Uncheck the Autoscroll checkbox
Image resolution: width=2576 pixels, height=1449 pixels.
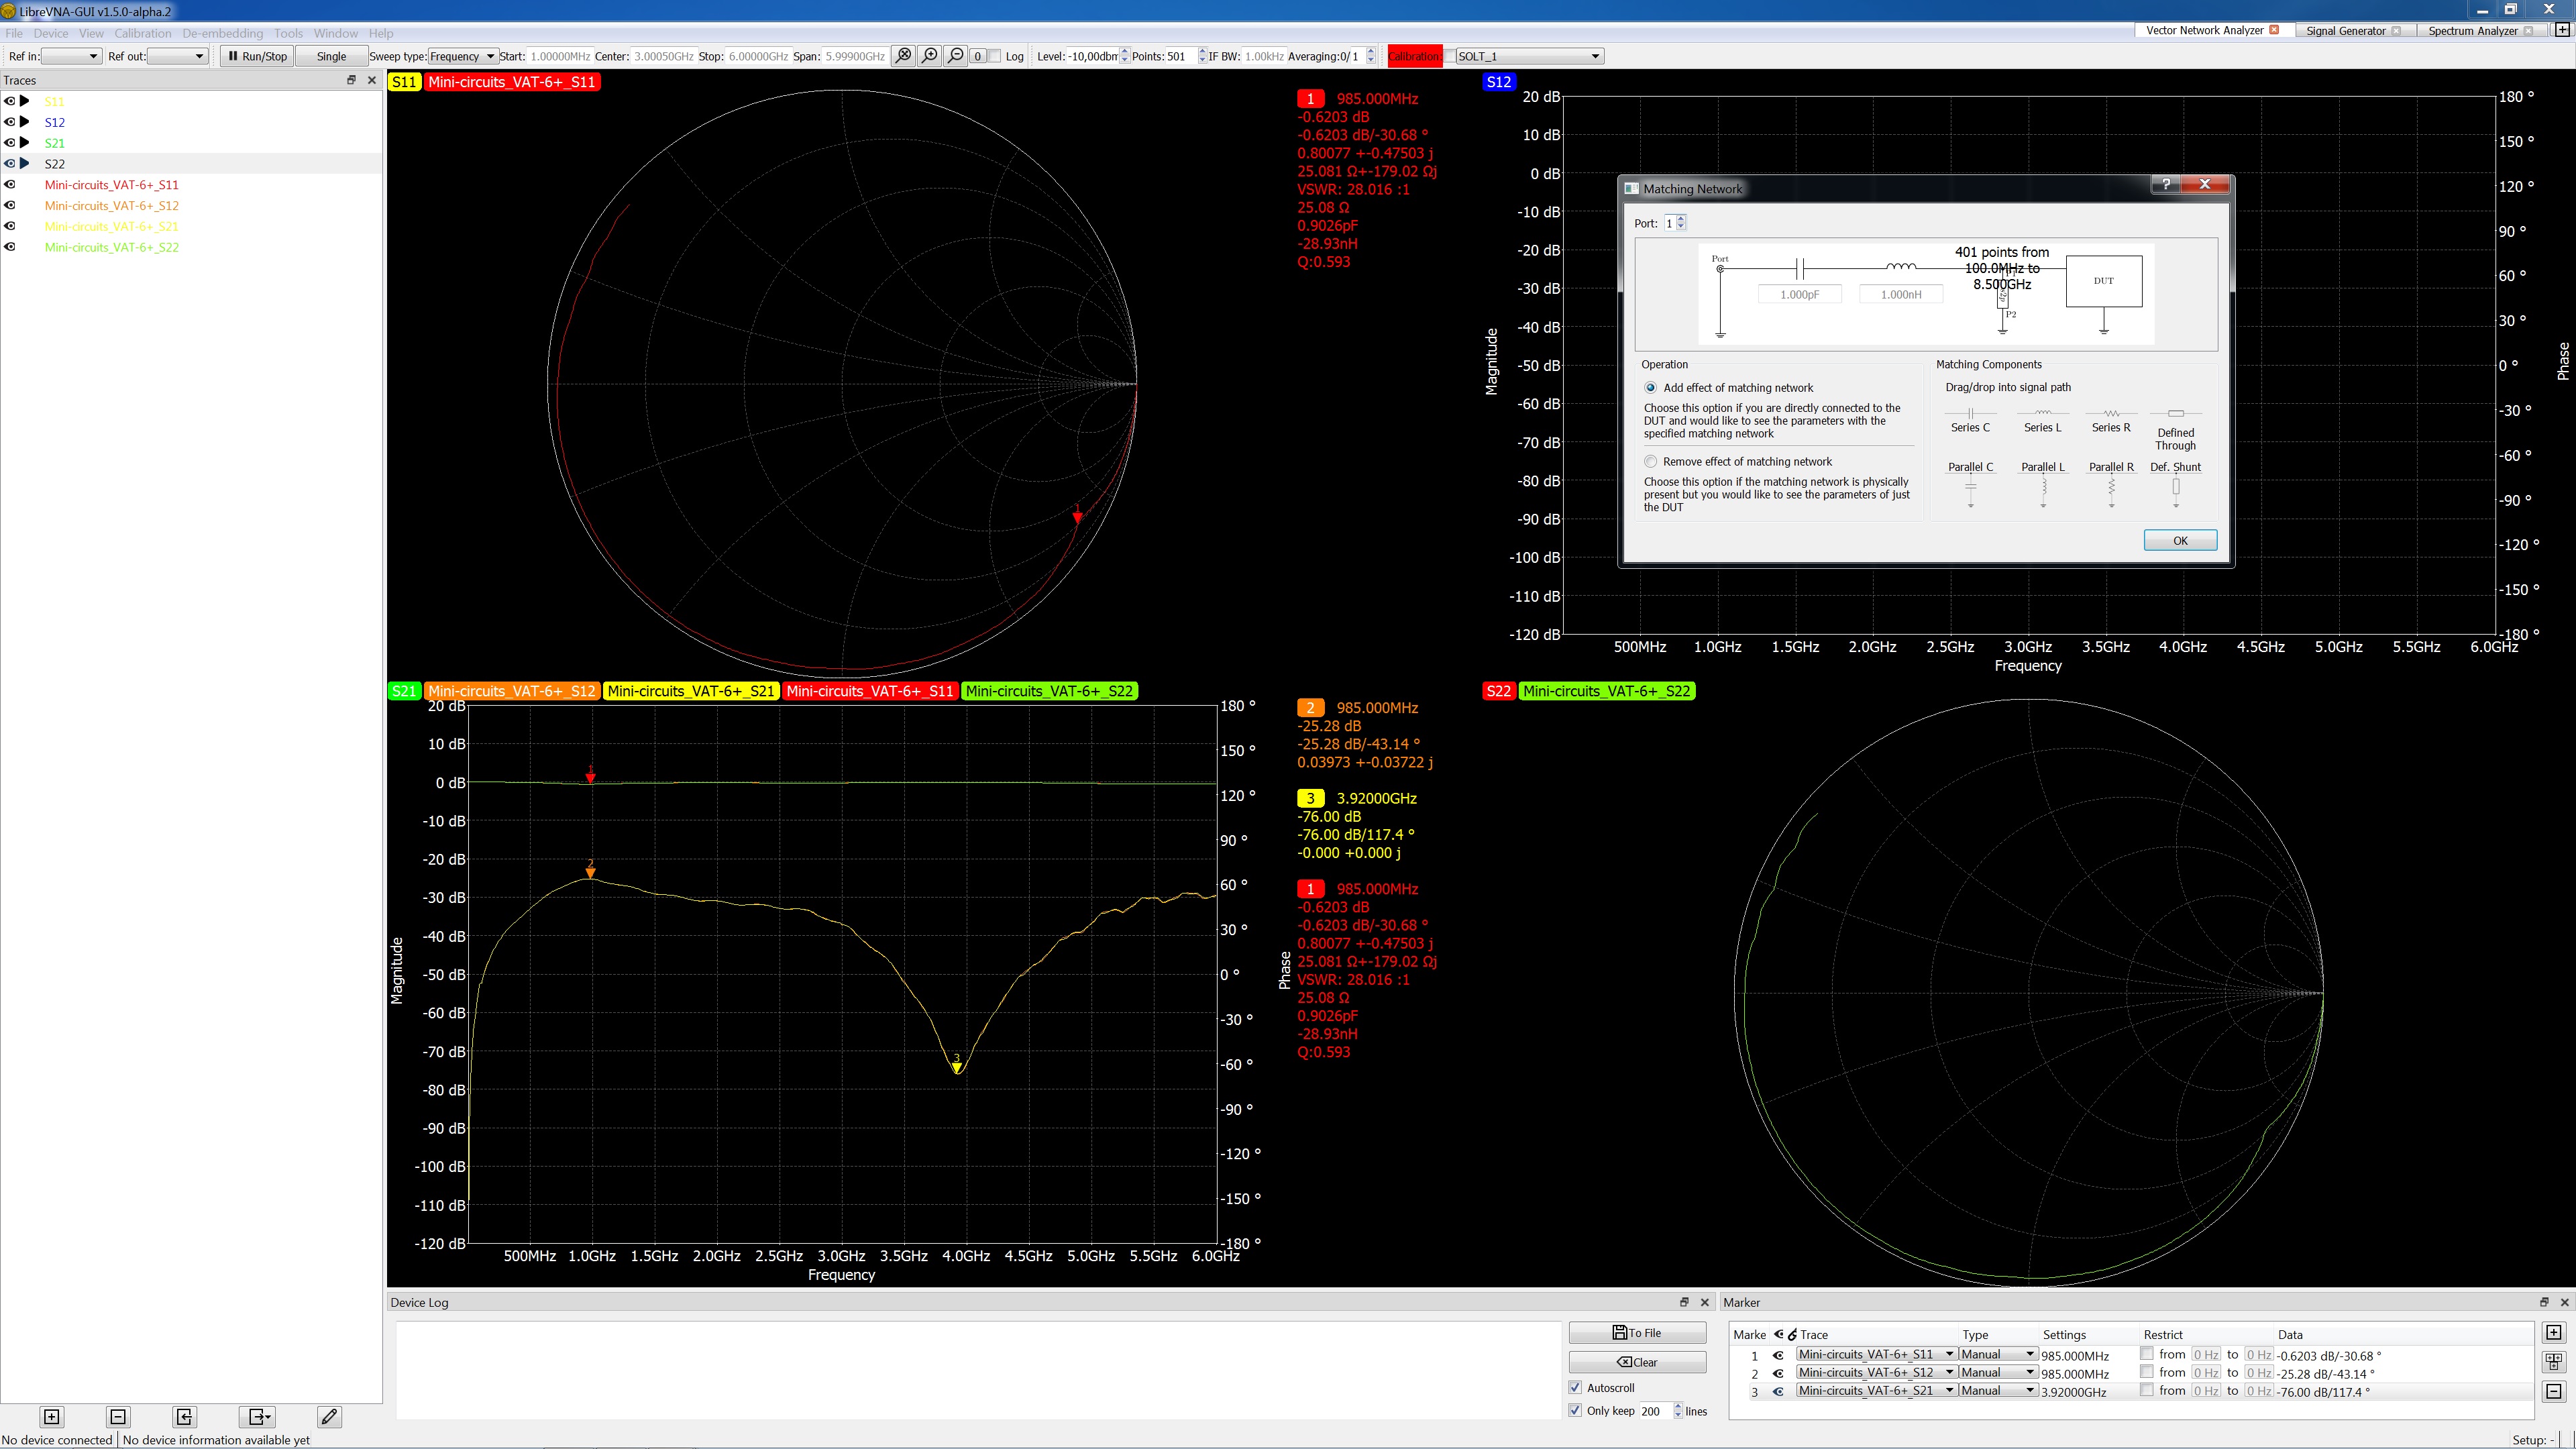coord(1576,1387)
